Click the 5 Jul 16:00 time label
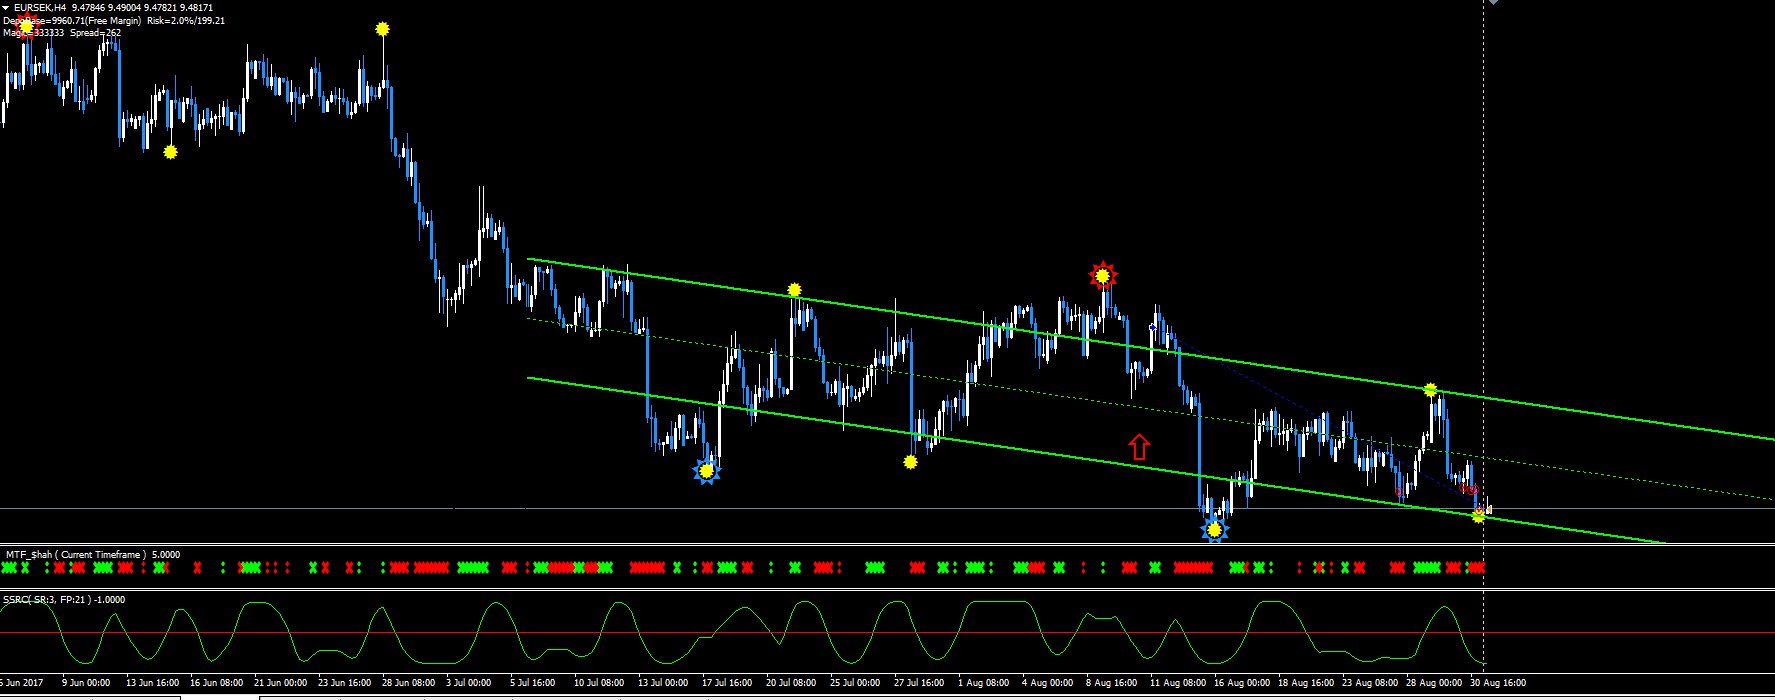Image resolution: width=1775 pixels, height=700 pixels. pyautogui.click(x=532, y=683)
